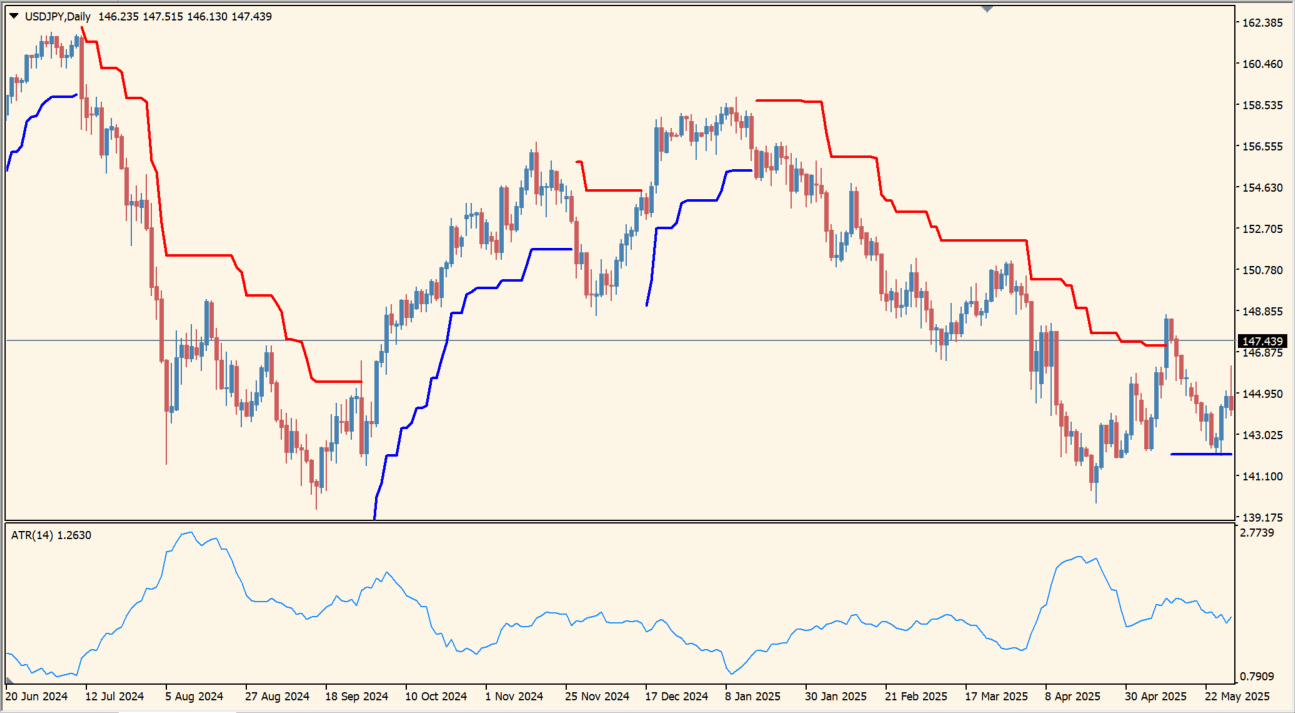The width and height of the screenshot is (1295, 713).
Task: Click the 17 Dec 2024 date label
Action: (x=677, y=696)
